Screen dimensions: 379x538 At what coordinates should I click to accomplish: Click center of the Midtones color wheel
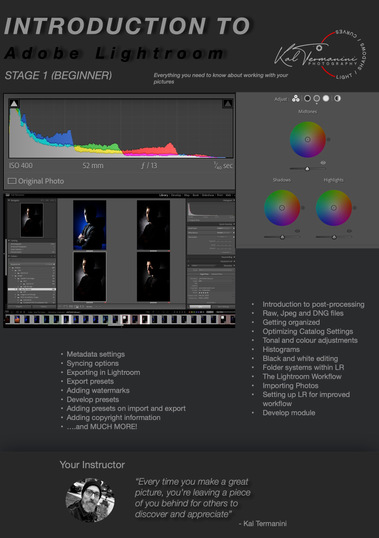pos(308,139)
